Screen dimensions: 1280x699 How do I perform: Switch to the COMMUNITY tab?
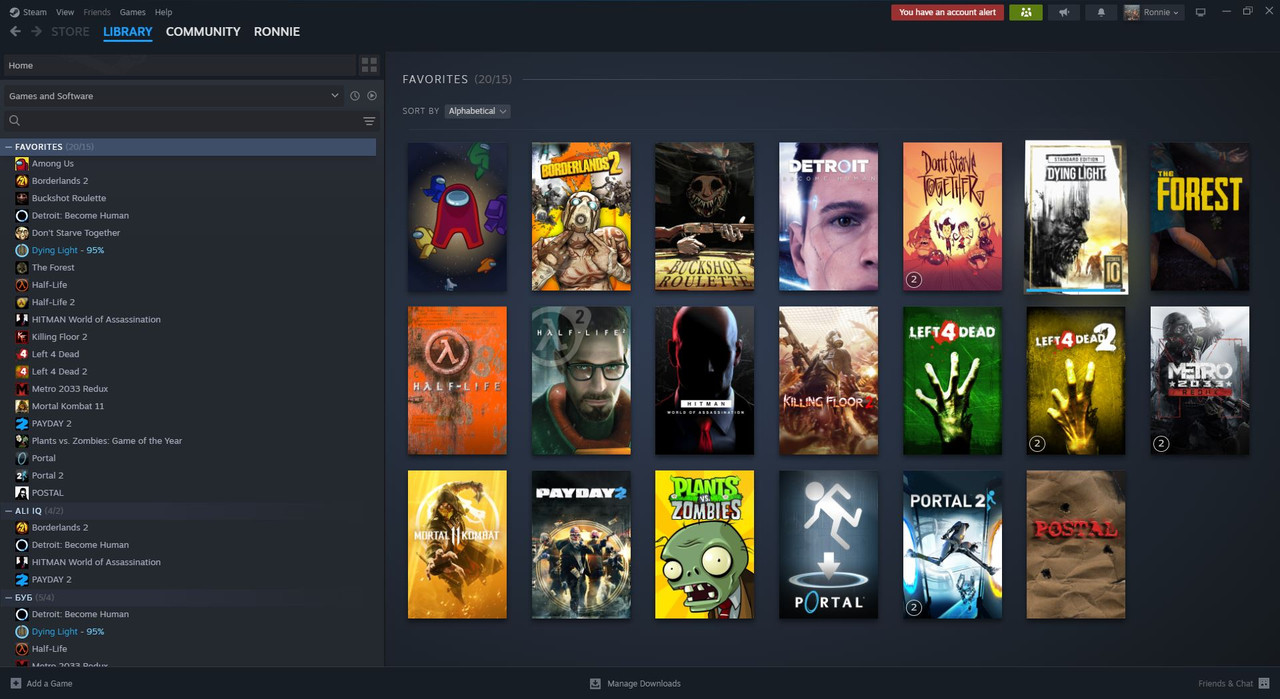(x=203, y=32)
